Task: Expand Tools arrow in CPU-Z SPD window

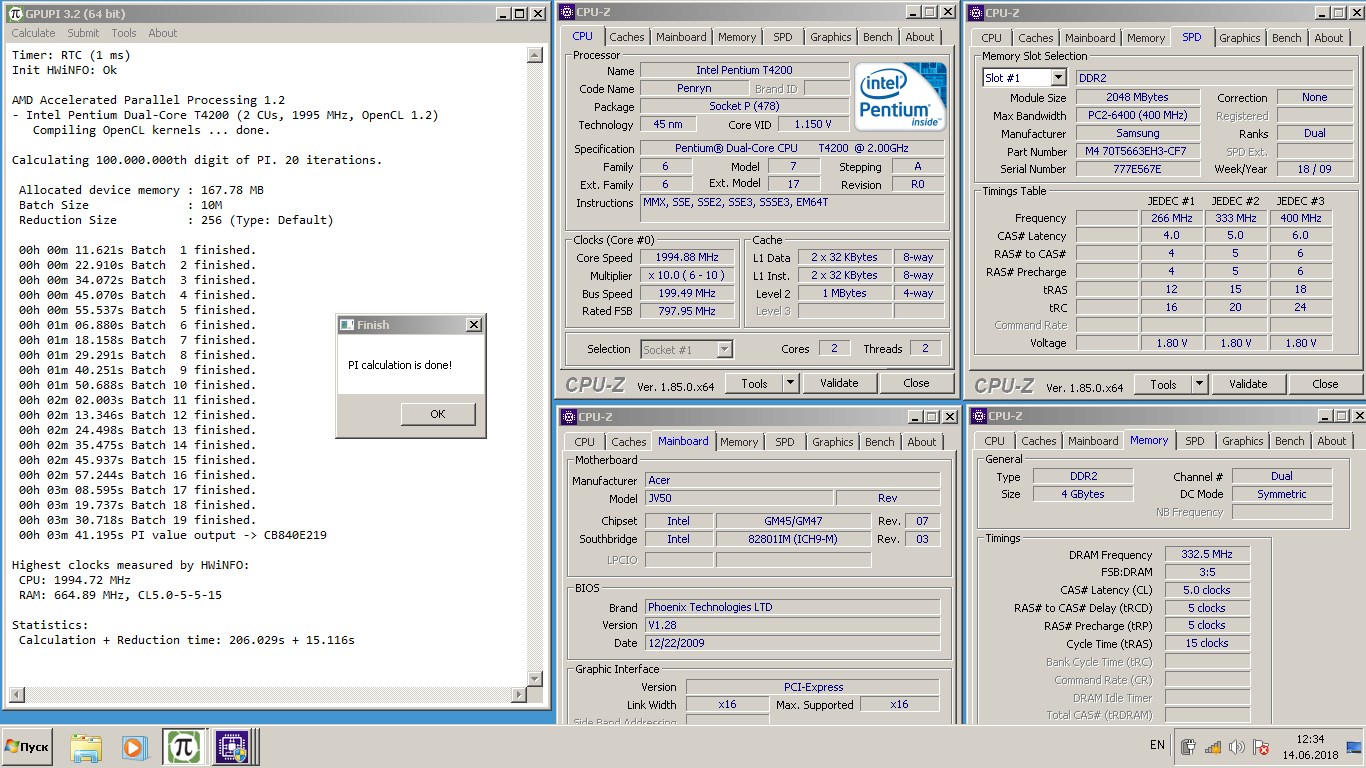Action: coord(1199,384)
